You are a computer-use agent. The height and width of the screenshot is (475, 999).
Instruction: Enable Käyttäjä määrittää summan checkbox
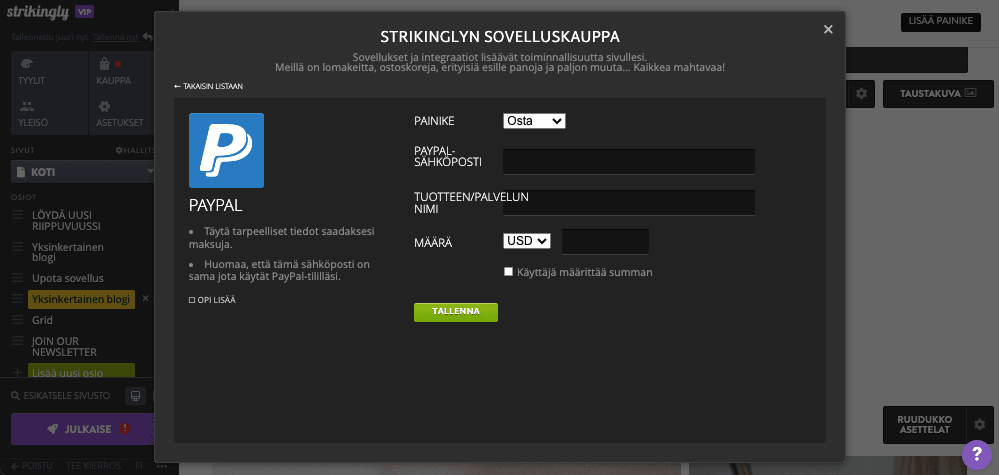508,272
